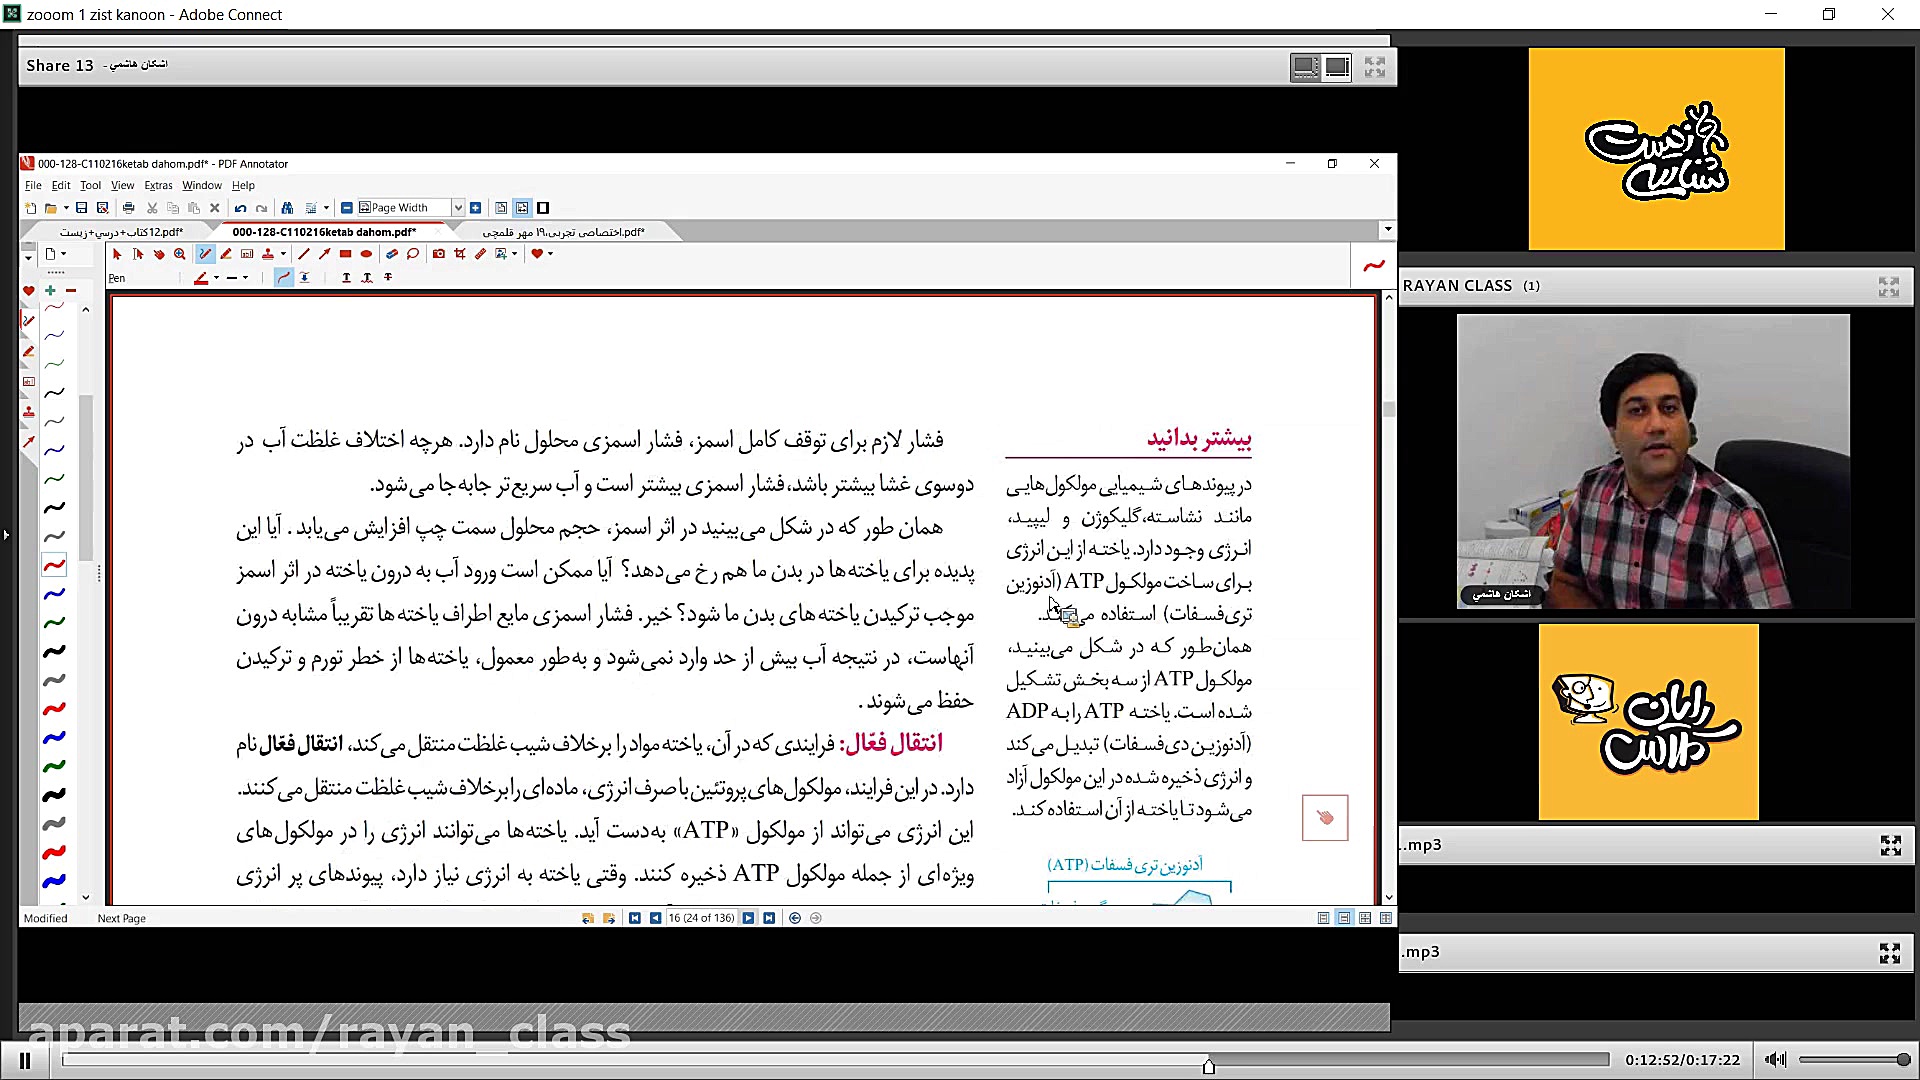Image resolution: width=1920 pixels, height=1080 pixels.
Task: Toggle smooth pen stroke option
Action: 284,278
